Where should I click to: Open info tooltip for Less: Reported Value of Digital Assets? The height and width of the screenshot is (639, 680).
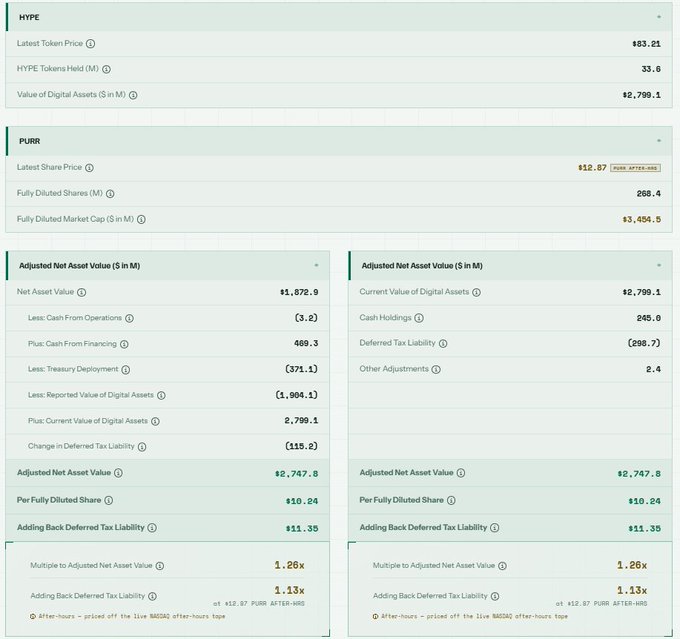click(x=161, y=396)
